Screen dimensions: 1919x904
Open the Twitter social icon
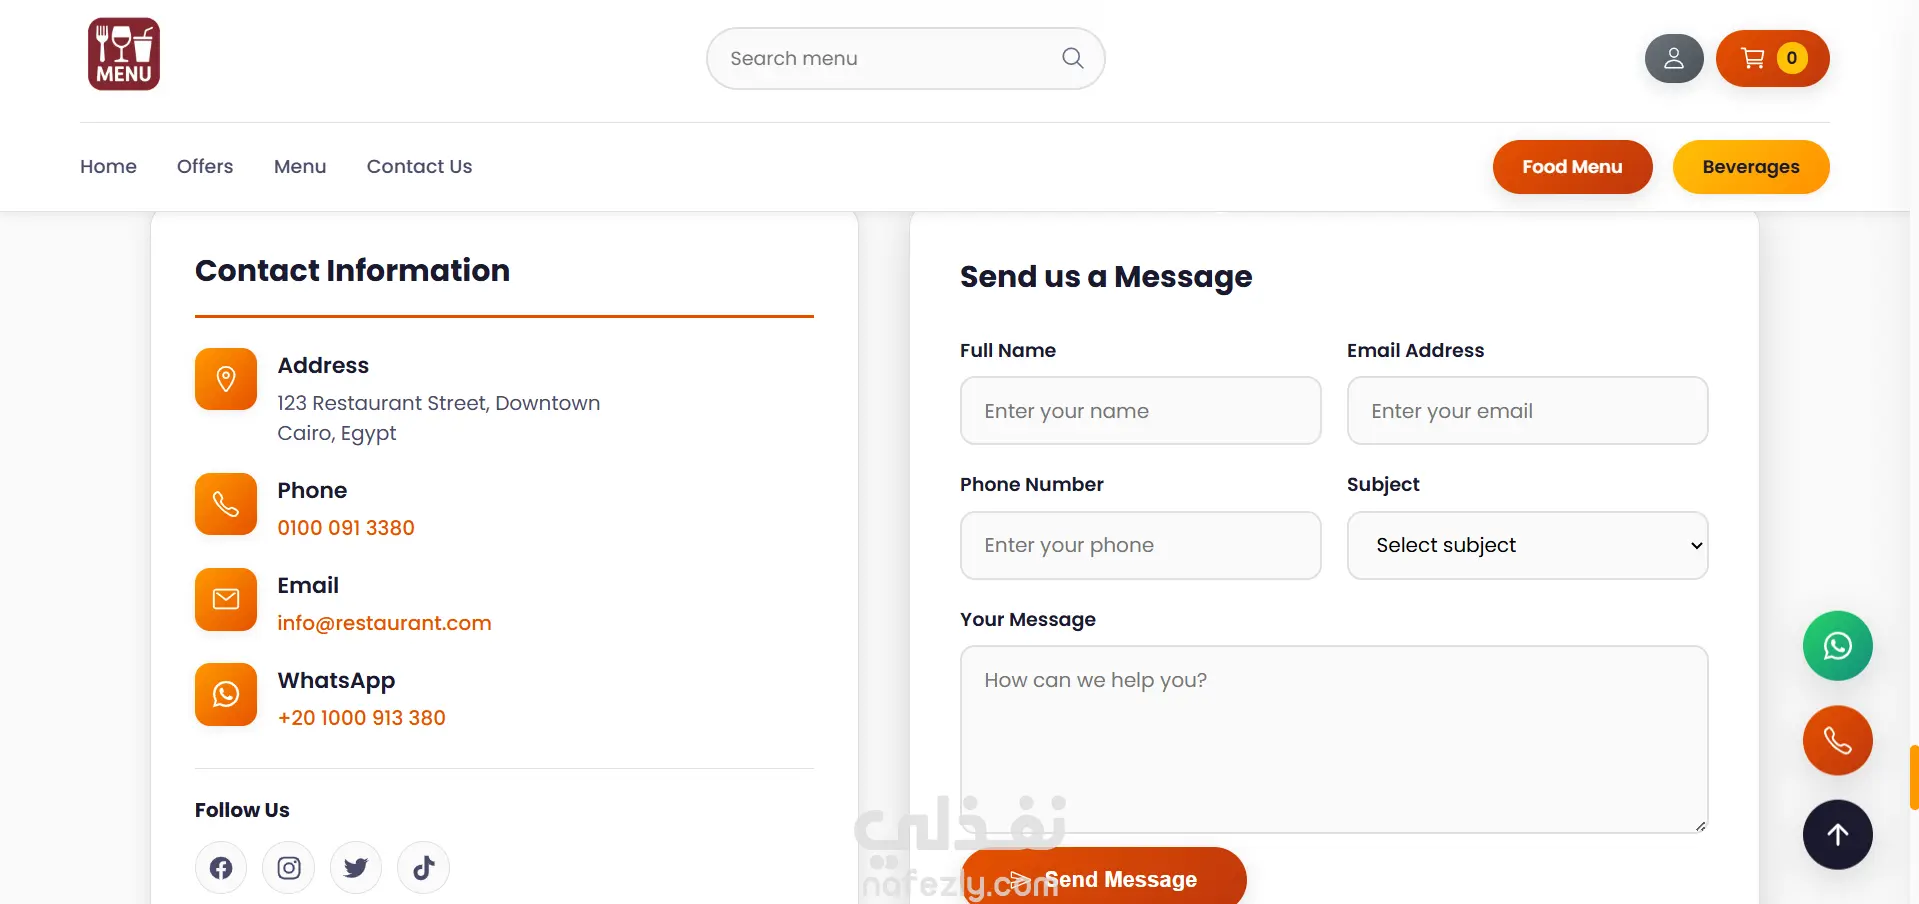point(356,868)
